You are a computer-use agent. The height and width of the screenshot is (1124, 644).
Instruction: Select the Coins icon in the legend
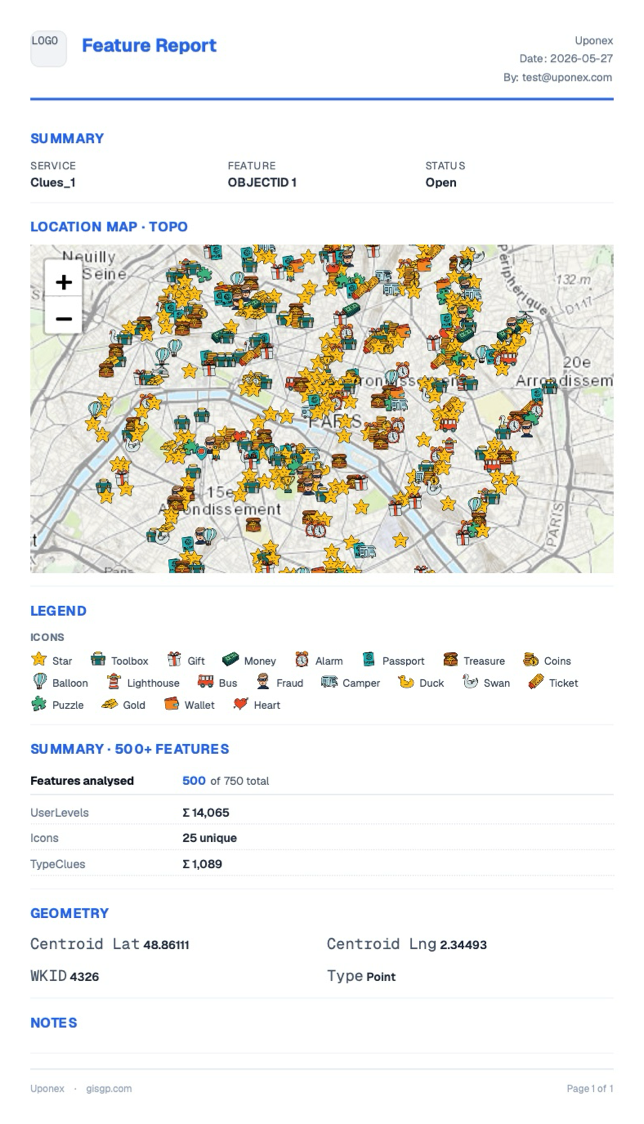point(531,660)
